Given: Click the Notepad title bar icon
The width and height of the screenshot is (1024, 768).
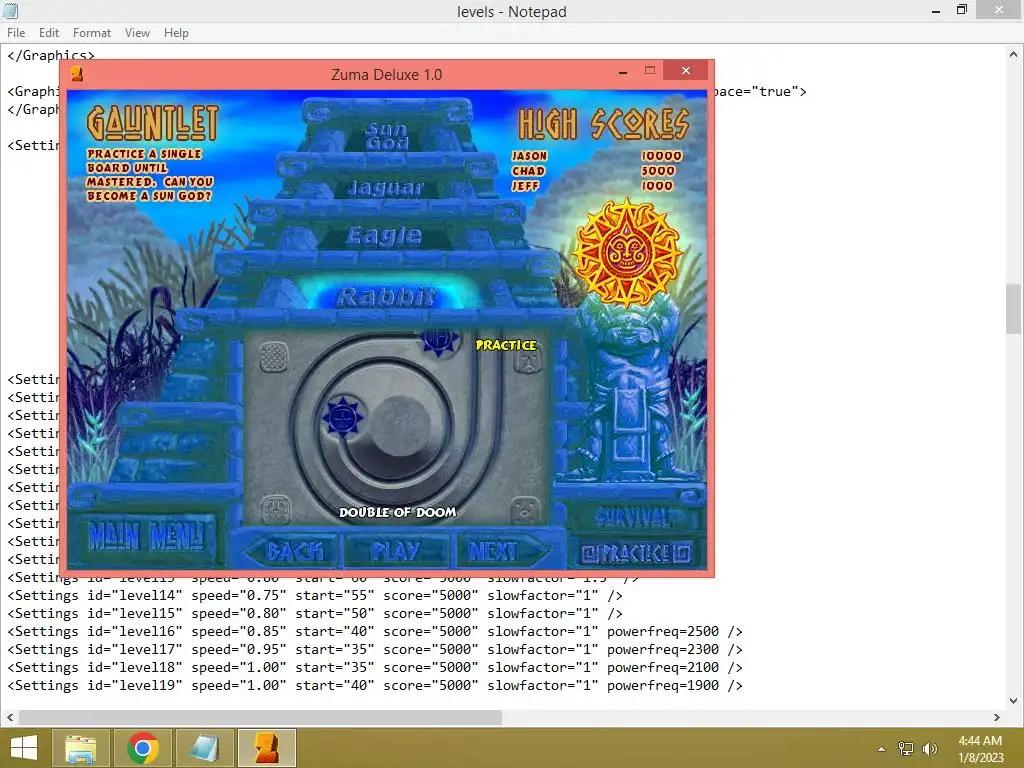Looking at the screenshot, I should click(x=10, y=10).
